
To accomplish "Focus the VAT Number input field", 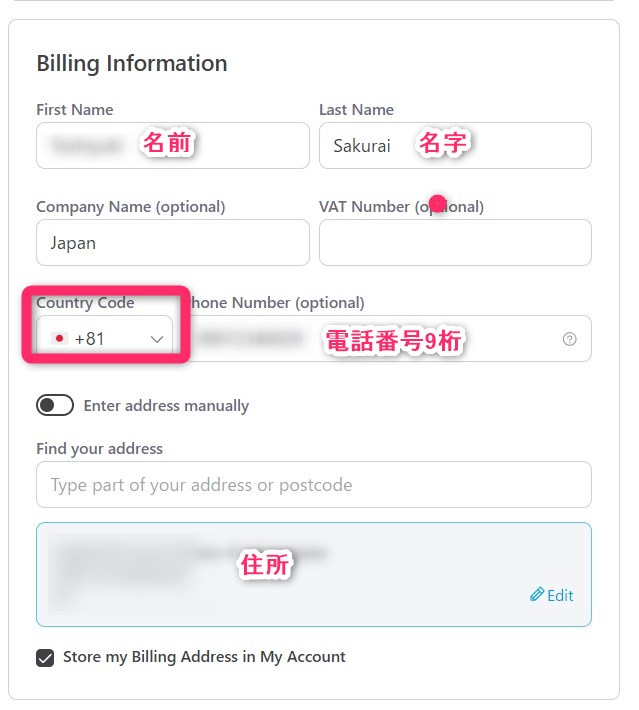I will pyautogui.click(x=454, y=243).
